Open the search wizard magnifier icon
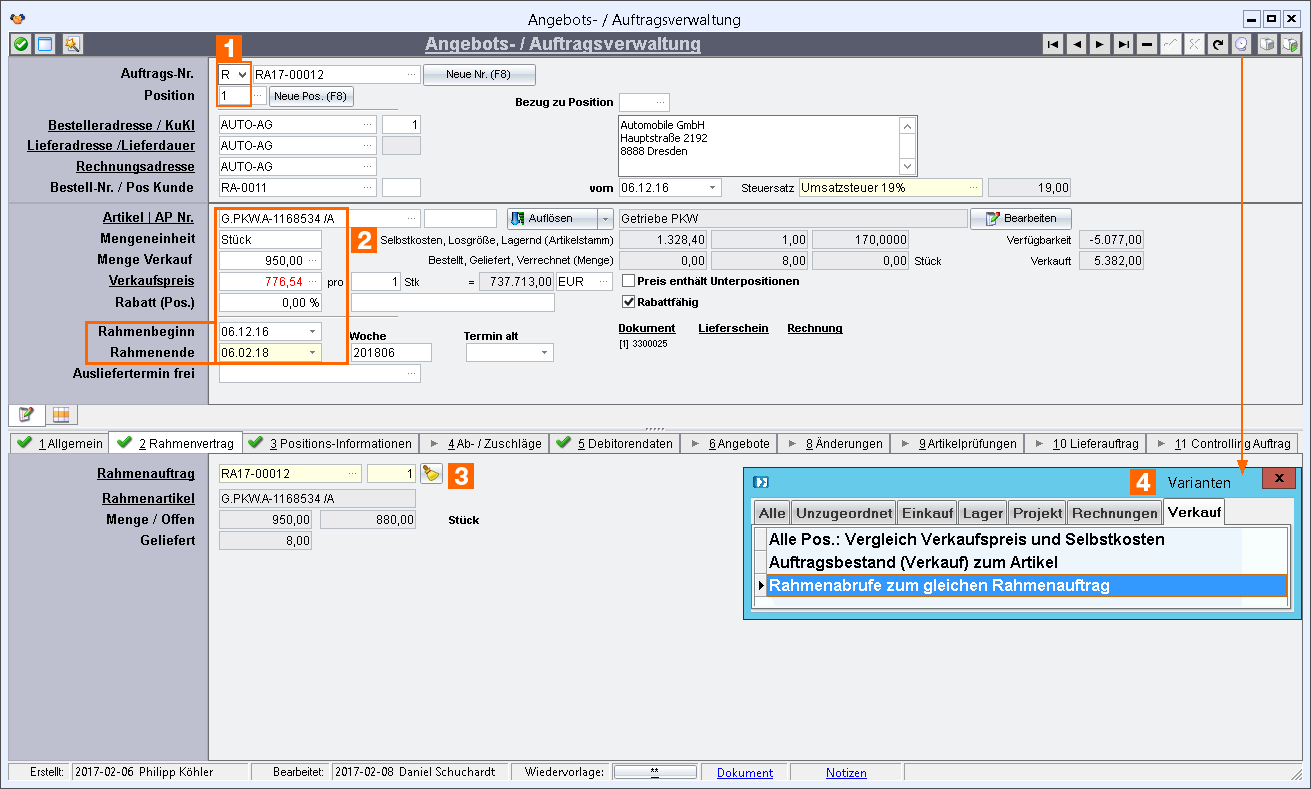Viewport: 1311px width, 789px height. [72, 44]
